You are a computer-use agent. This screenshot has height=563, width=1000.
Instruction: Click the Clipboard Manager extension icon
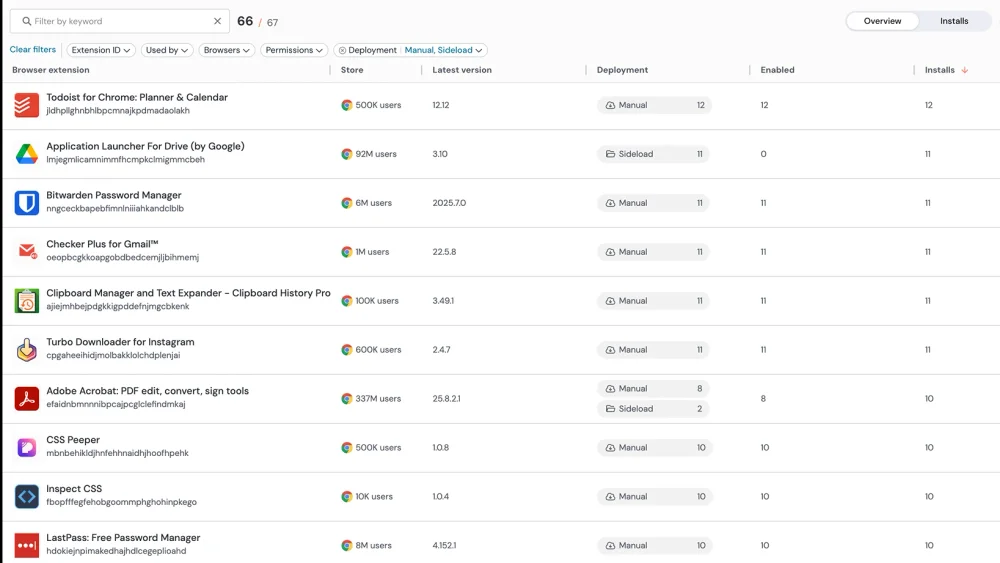[x=27, y=301]
